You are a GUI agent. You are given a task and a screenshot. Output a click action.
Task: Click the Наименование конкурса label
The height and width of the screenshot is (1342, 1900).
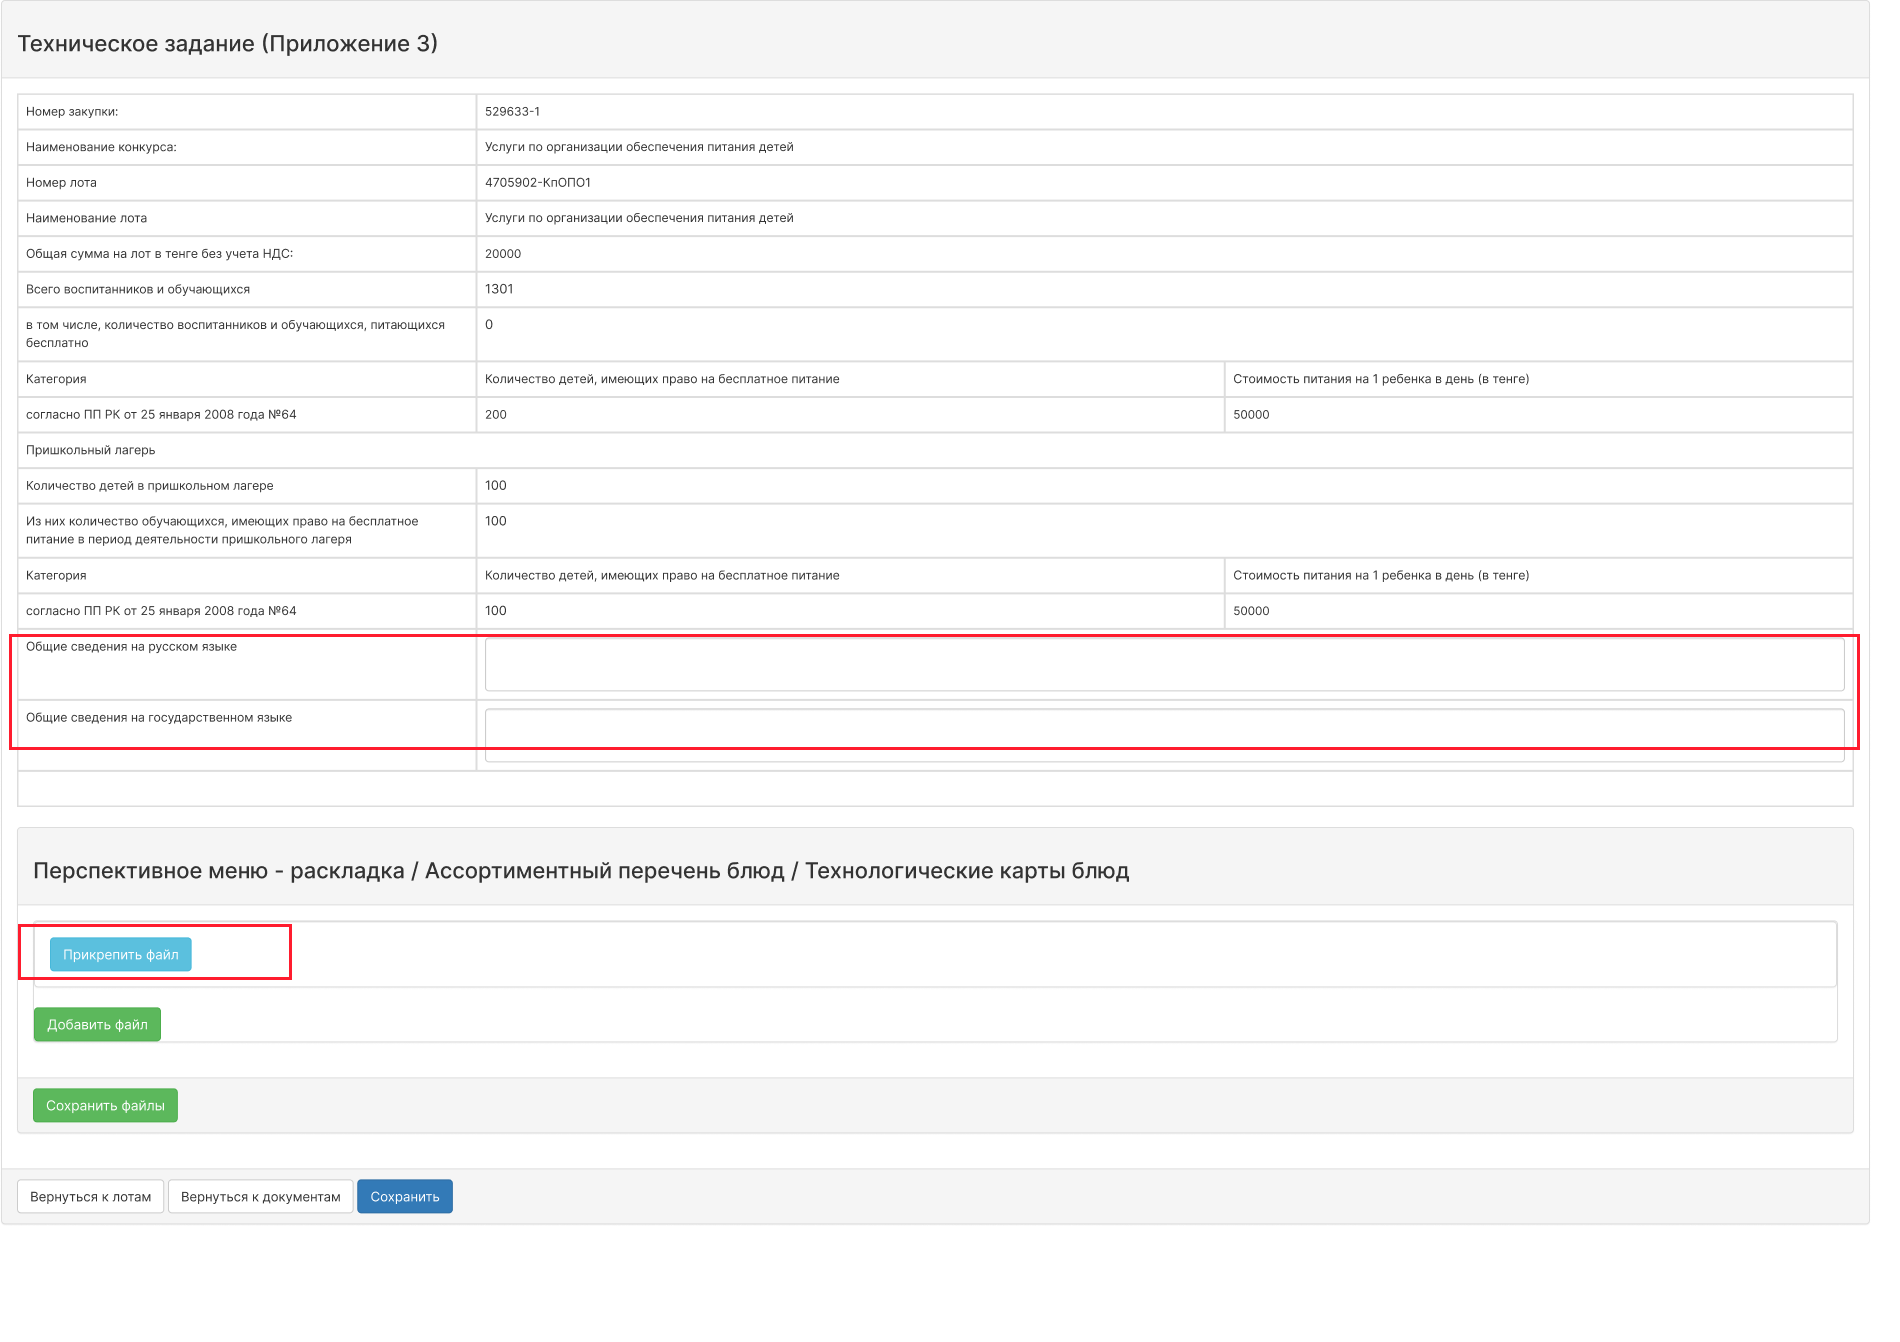pos(101,147)
